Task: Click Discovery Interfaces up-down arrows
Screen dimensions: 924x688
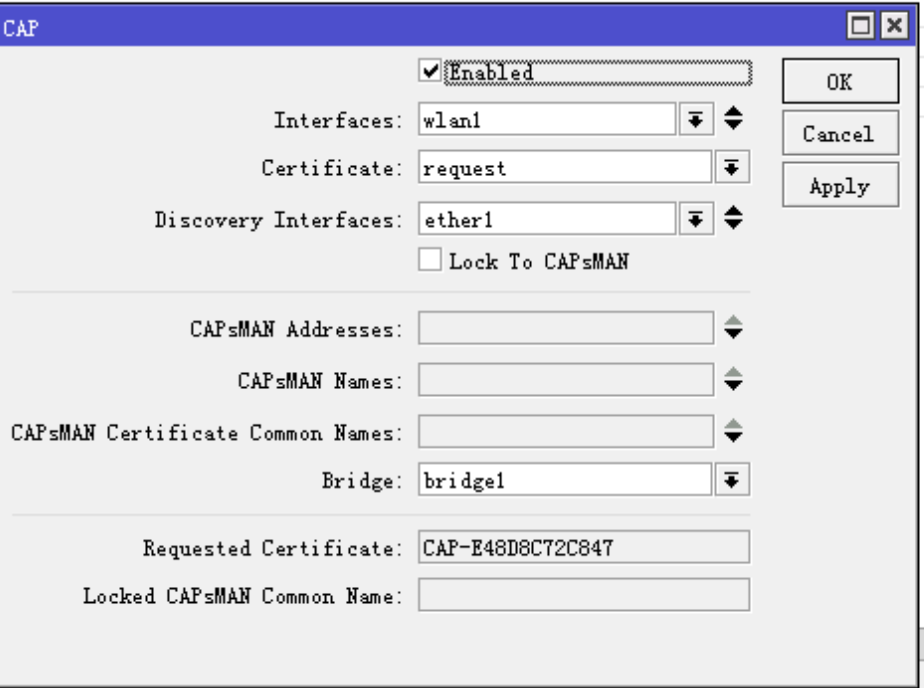Action: 733,218
